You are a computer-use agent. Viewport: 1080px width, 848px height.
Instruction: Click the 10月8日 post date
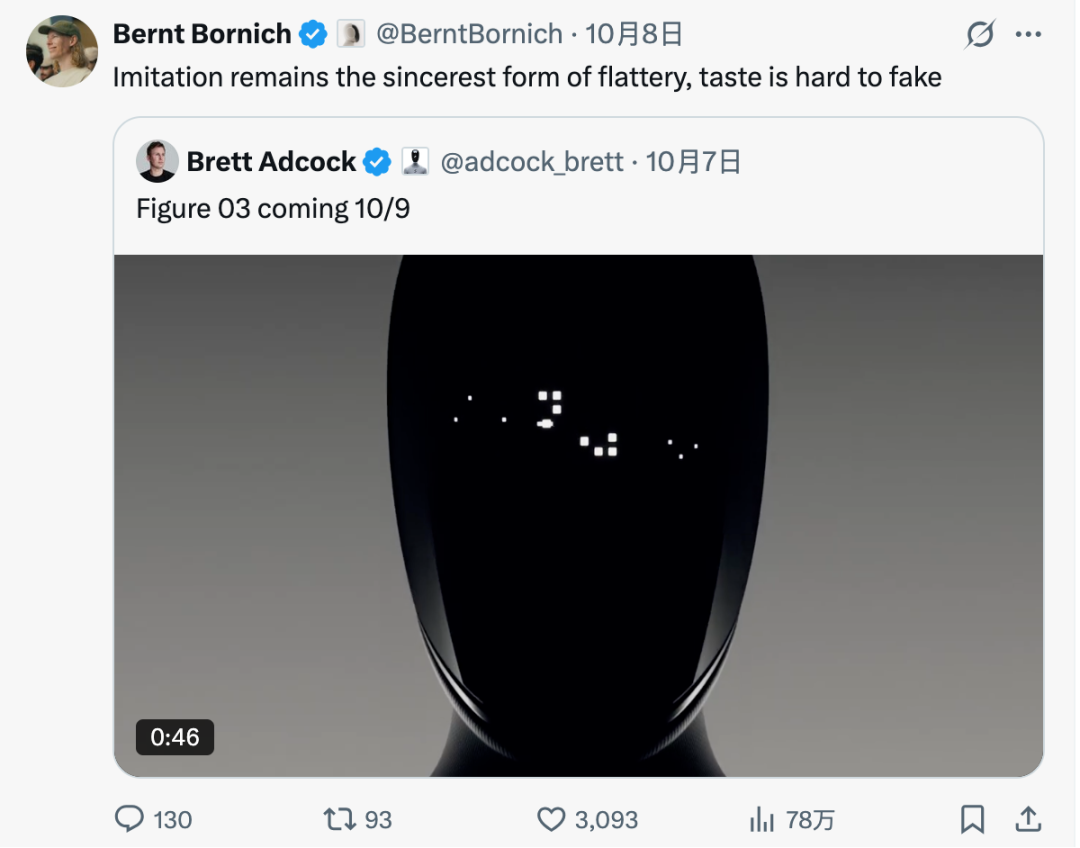tap(634, 34)
